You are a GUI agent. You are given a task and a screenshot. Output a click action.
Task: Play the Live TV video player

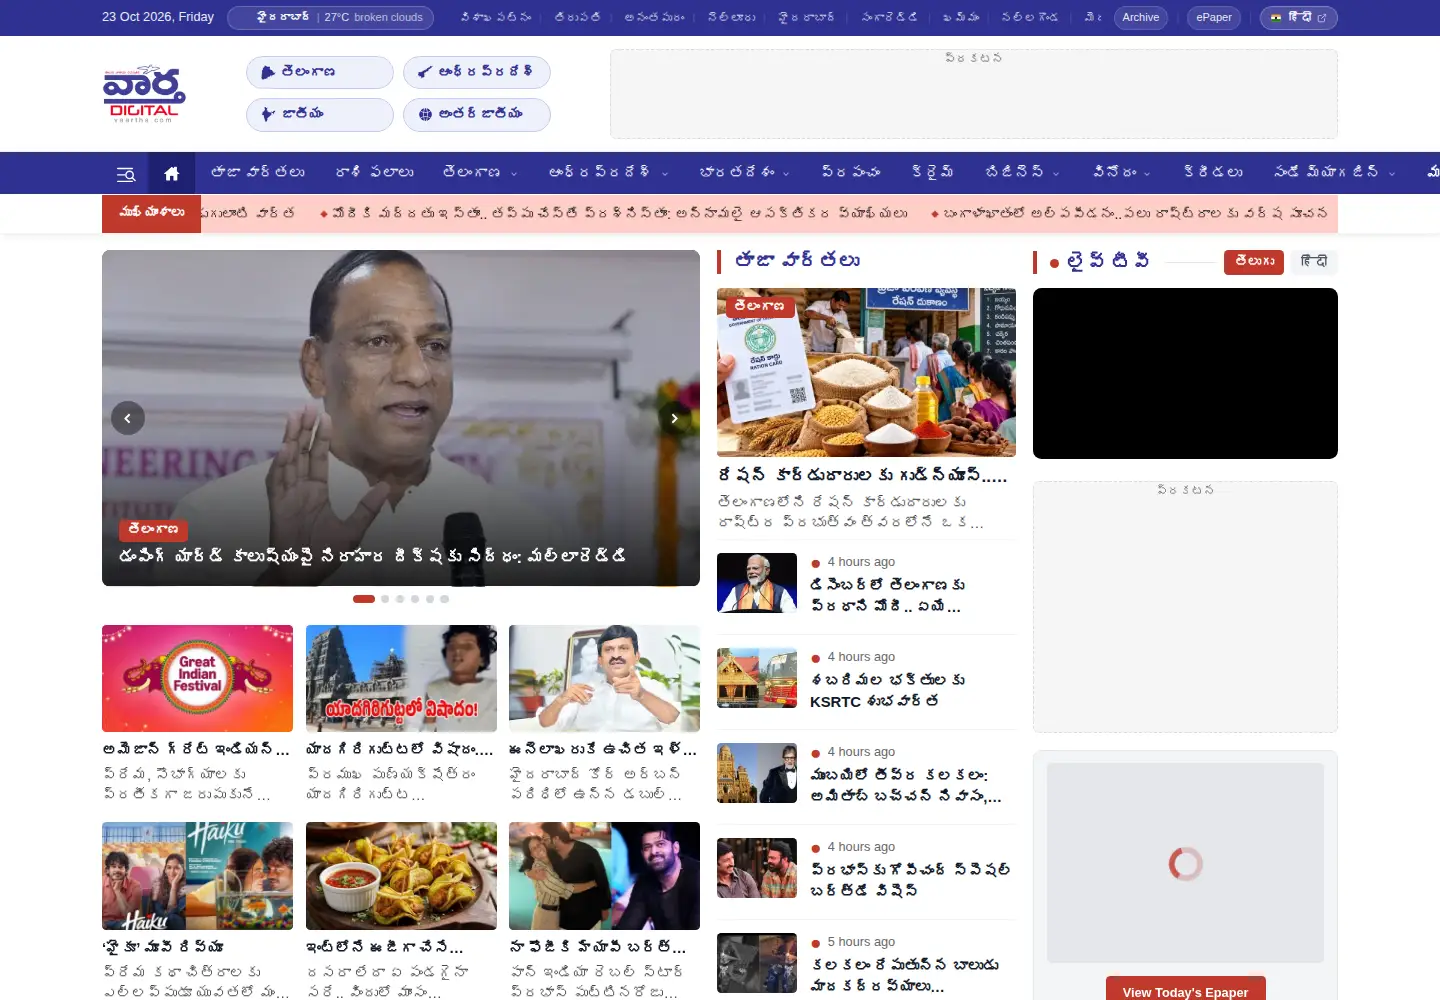coord(1185,373)
